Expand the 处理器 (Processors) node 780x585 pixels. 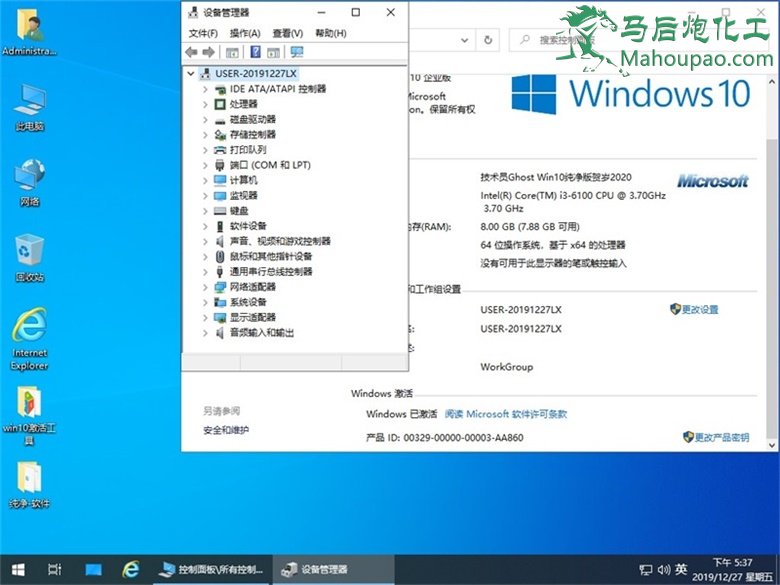point(206,104)
